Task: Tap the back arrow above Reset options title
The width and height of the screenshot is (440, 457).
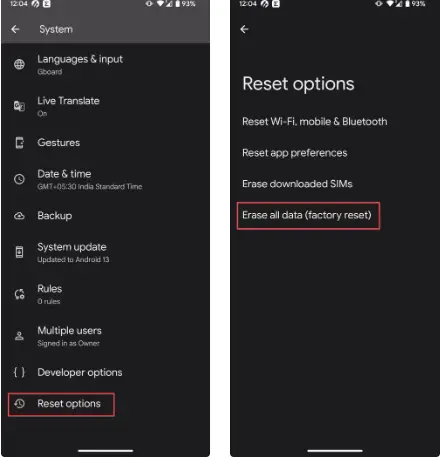Action: pyautogui.click(x=244, y=29)
